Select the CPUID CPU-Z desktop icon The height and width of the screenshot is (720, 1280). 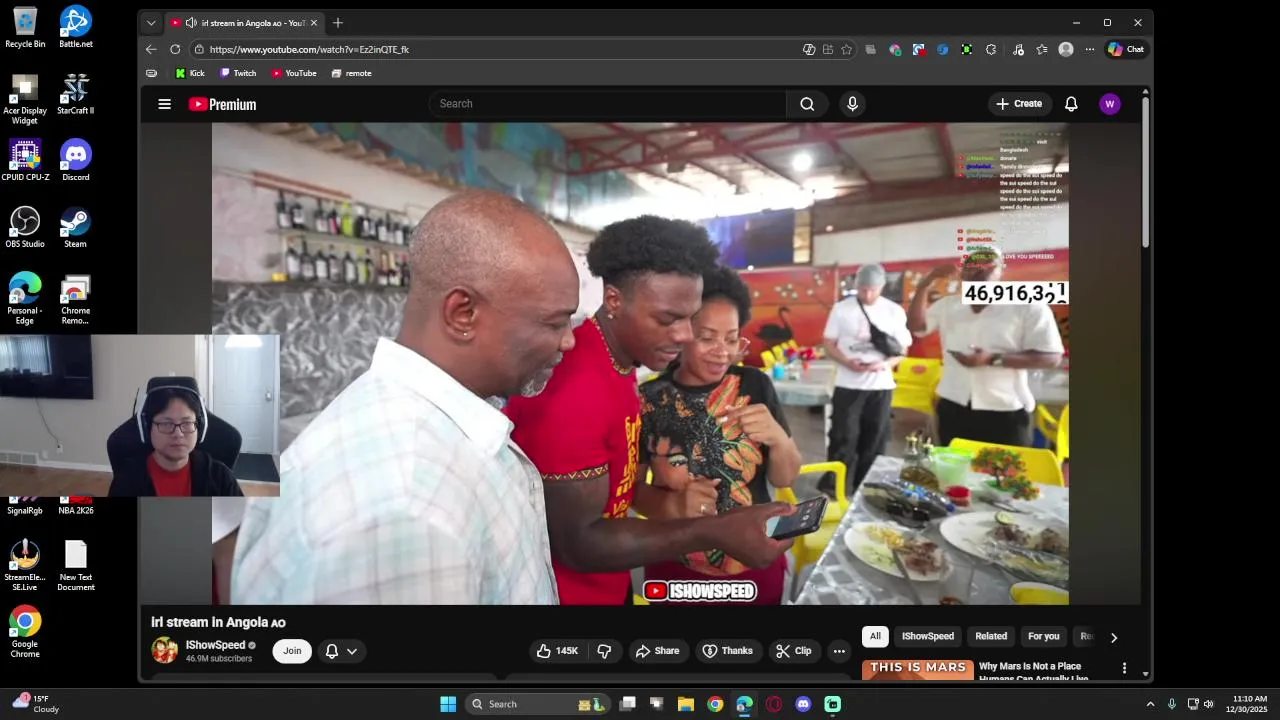pos(25,160)
